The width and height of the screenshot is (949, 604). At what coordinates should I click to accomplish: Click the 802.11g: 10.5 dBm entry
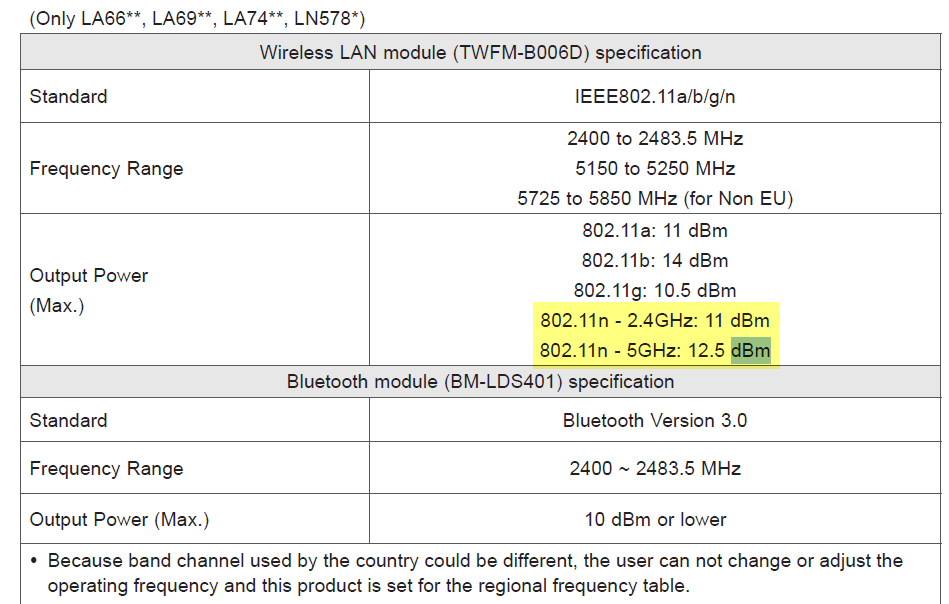point(655,291)
